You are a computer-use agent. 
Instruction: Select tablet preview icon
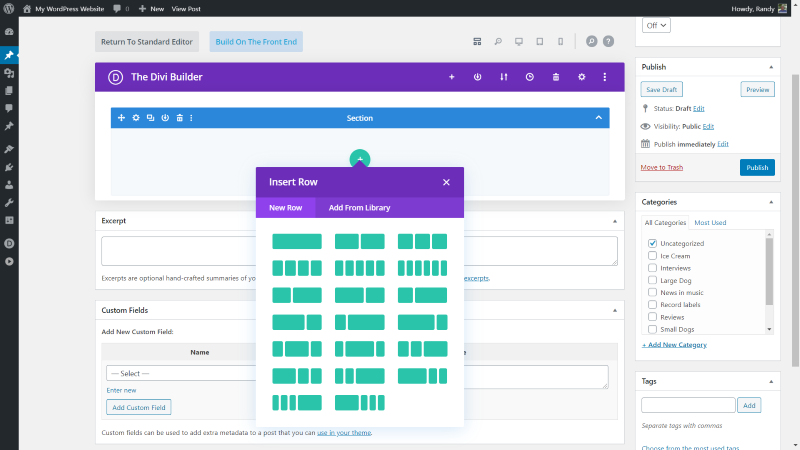click(540, 41)
